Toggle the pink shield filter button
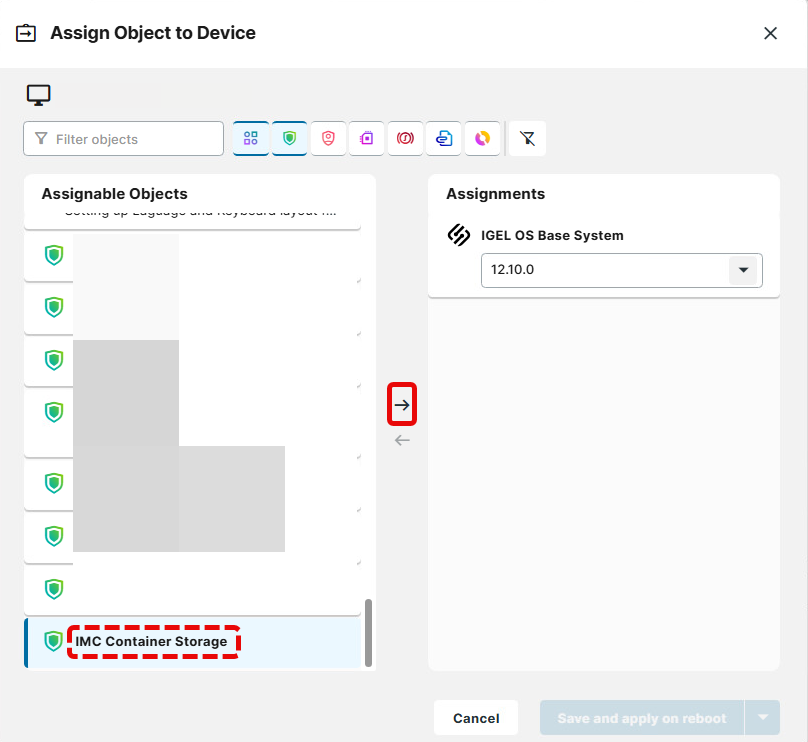Viewport: 808px width, 742px height. (x=328, y=138)
